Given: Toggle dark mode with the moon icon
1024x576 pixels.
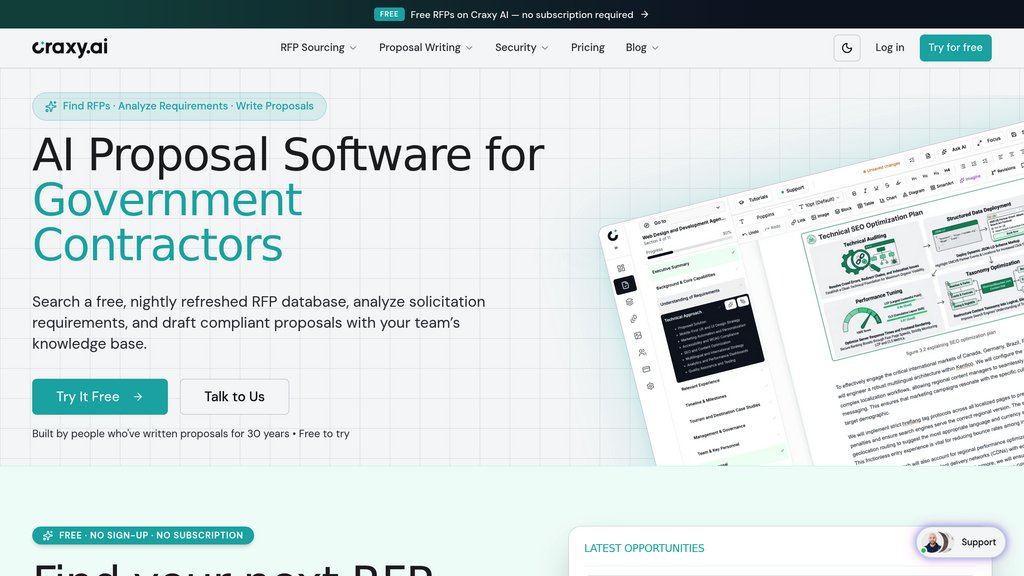Looking at the screenshot, I should tap(846, 48).
